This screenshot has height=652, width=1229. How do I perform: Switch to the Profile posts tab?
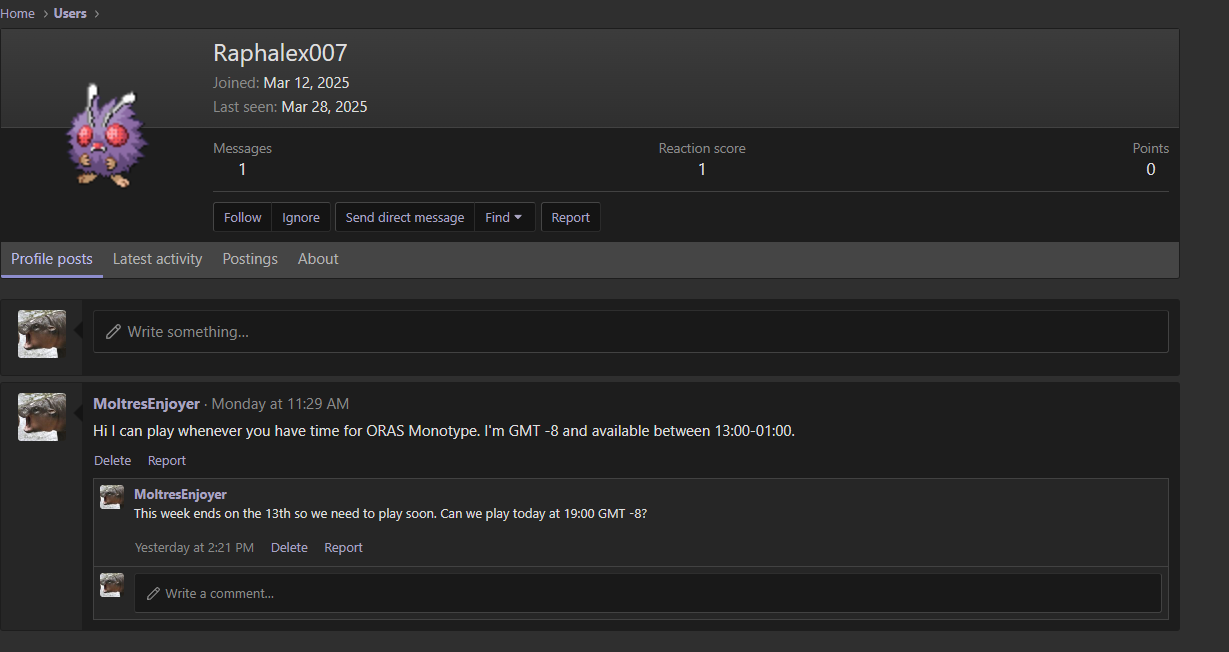pyautogui.click(x=52, y=259)
